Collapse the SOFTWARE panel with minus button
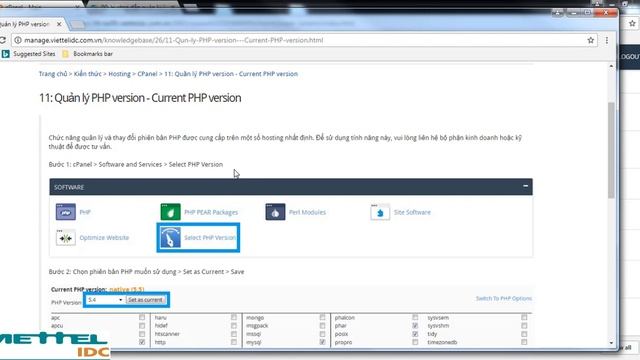640x360 pixels. pyautogui.click(x=525, y=186)
